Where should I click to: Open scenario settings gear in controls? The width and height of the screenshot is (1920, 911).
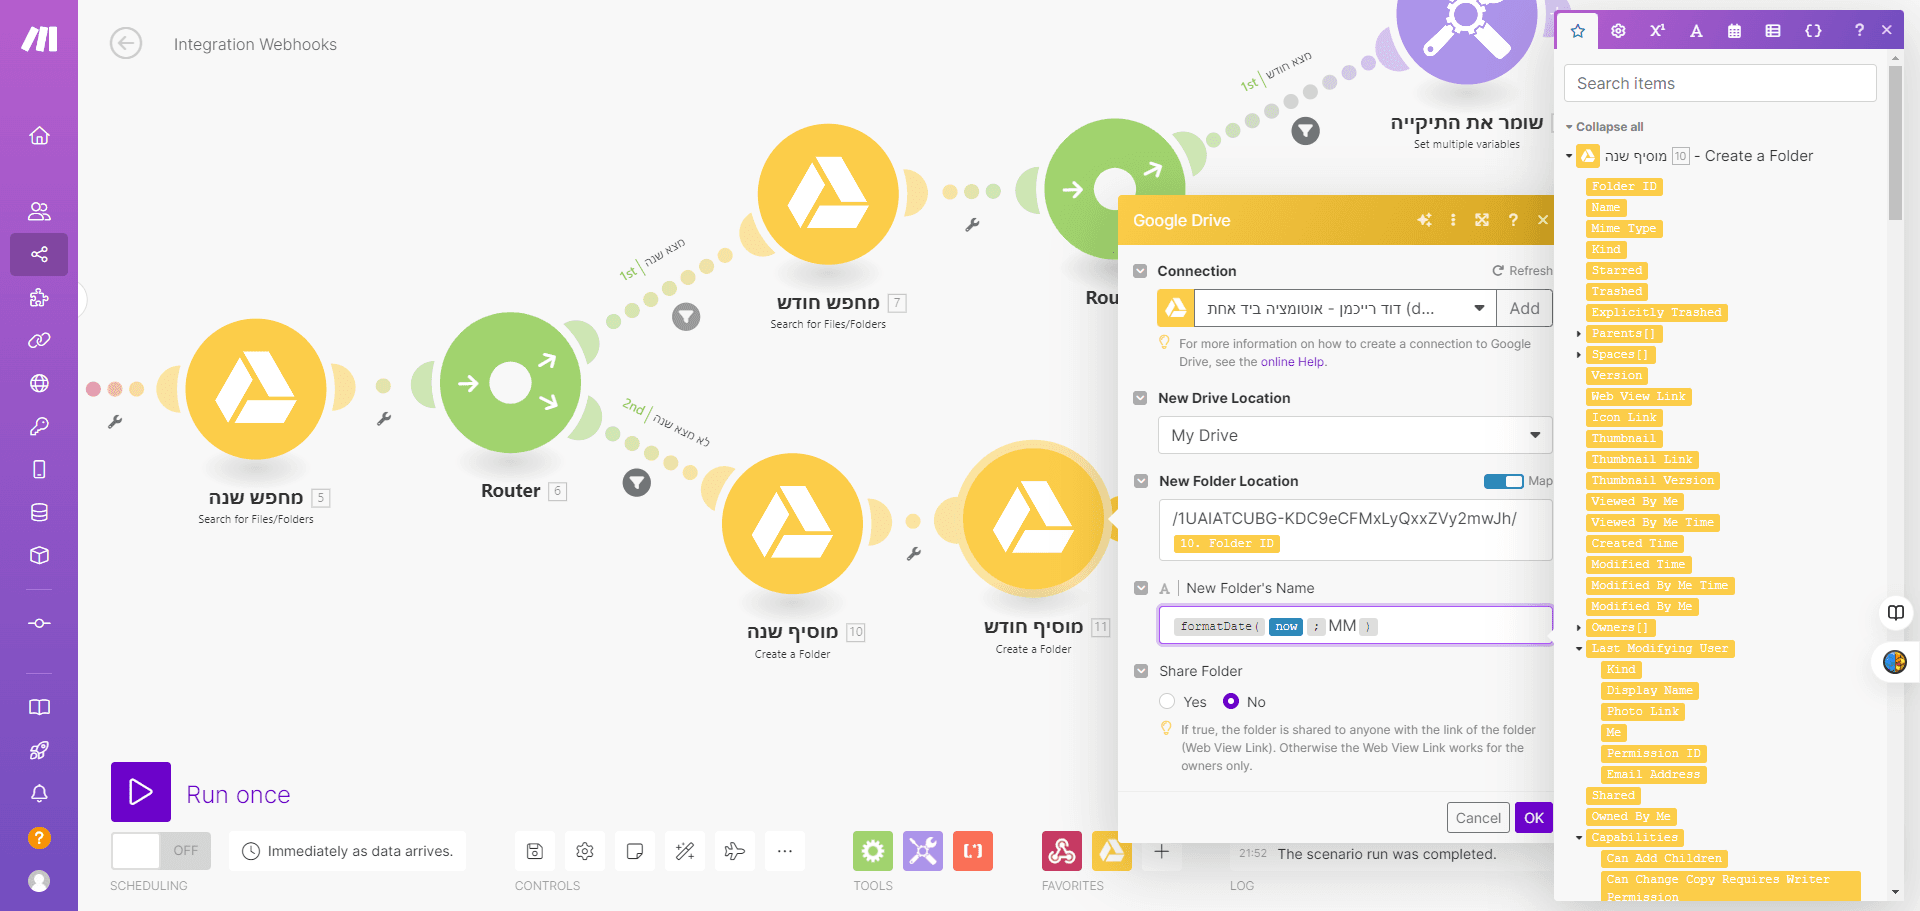coord(585,851)
